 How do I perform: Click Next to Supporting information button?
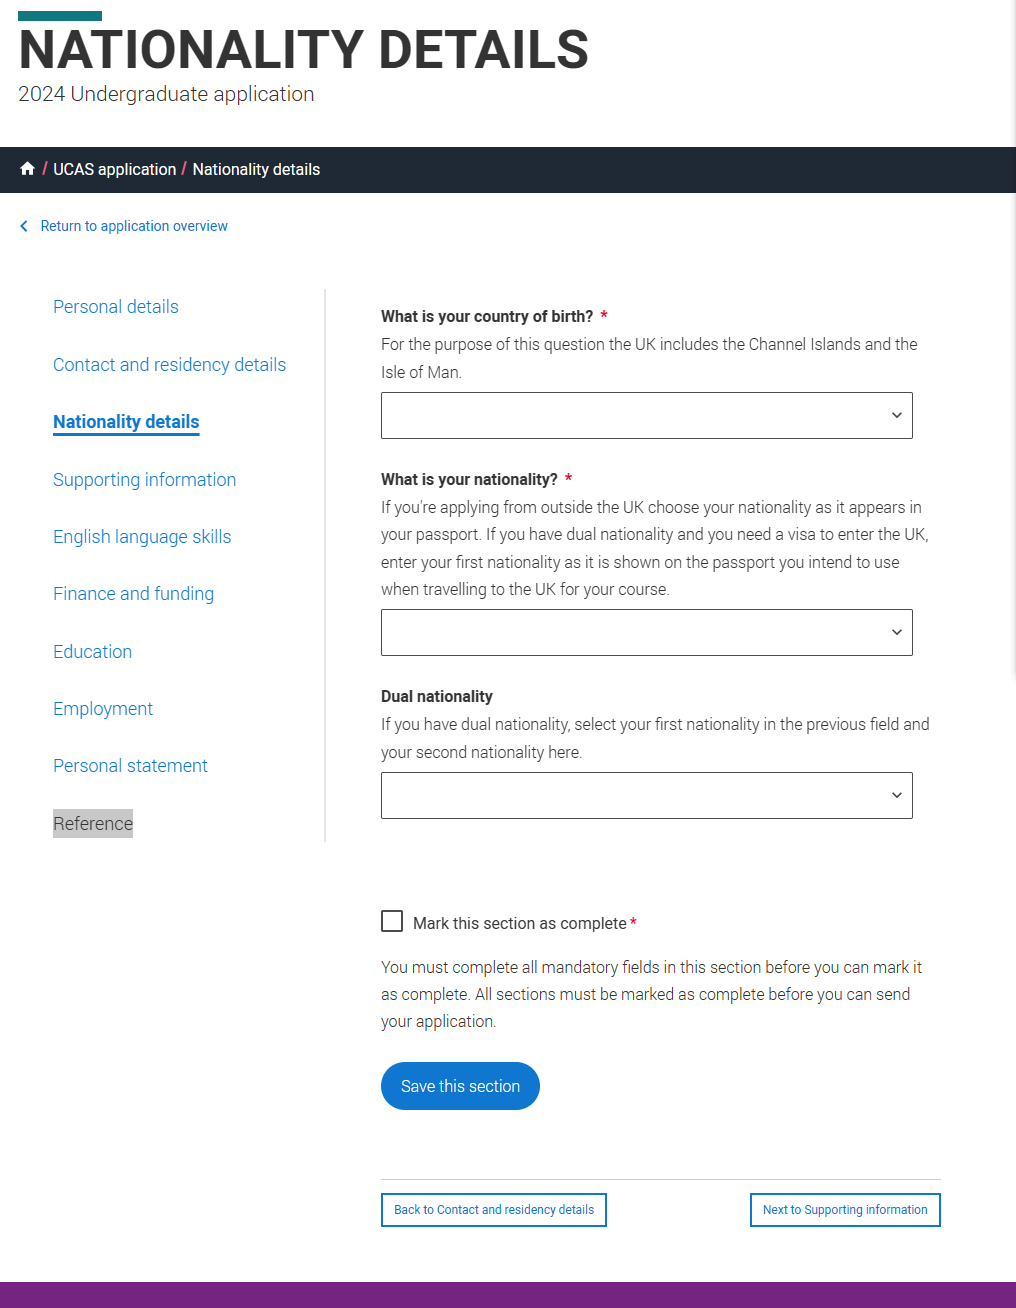pyautogui.click(x=845, y=1210)
